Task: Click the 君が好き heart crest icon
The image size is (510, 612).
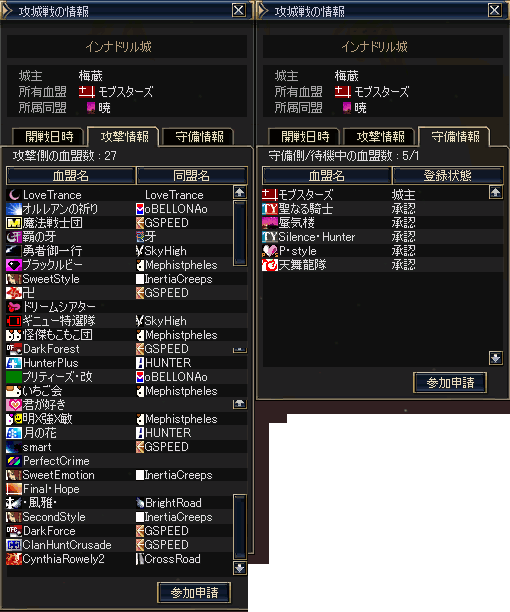Action: coord(14,405)
